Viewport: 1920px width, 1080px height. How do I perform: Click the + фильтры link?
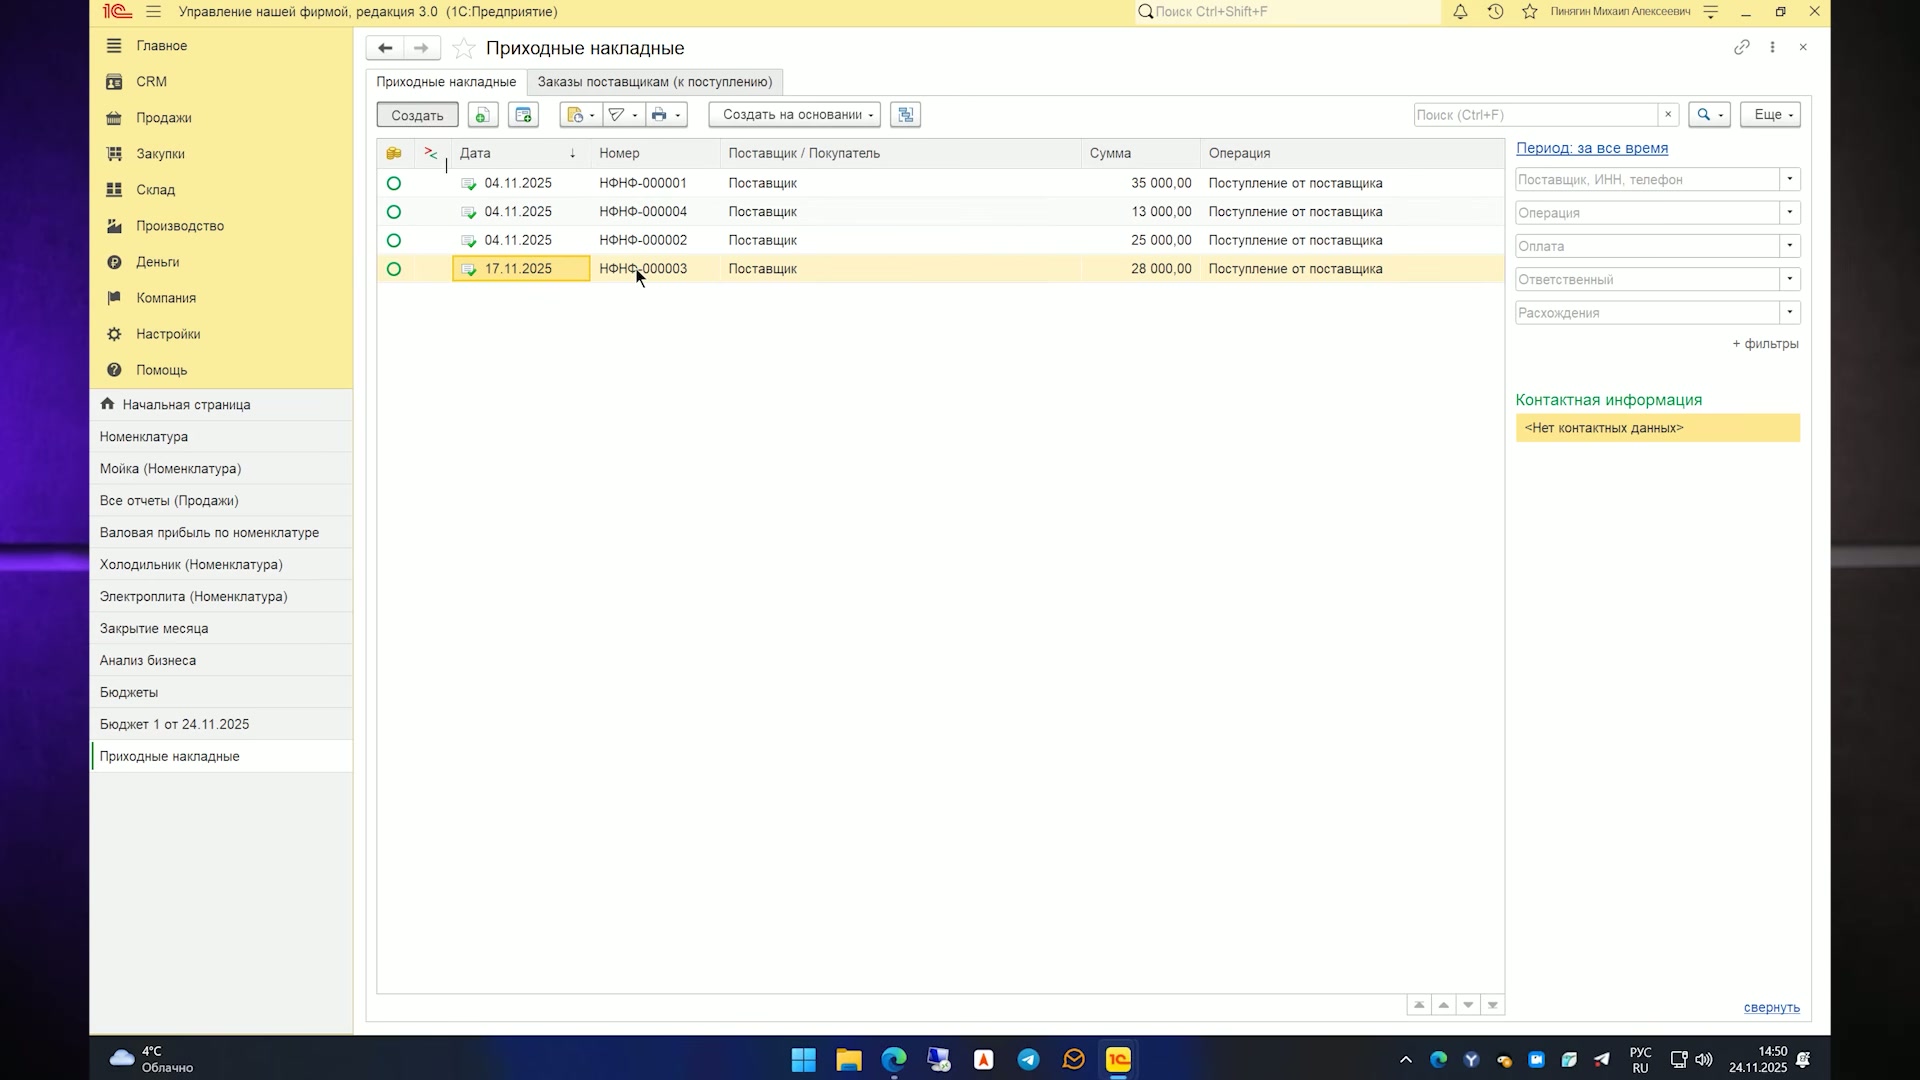click(1766, 344)
